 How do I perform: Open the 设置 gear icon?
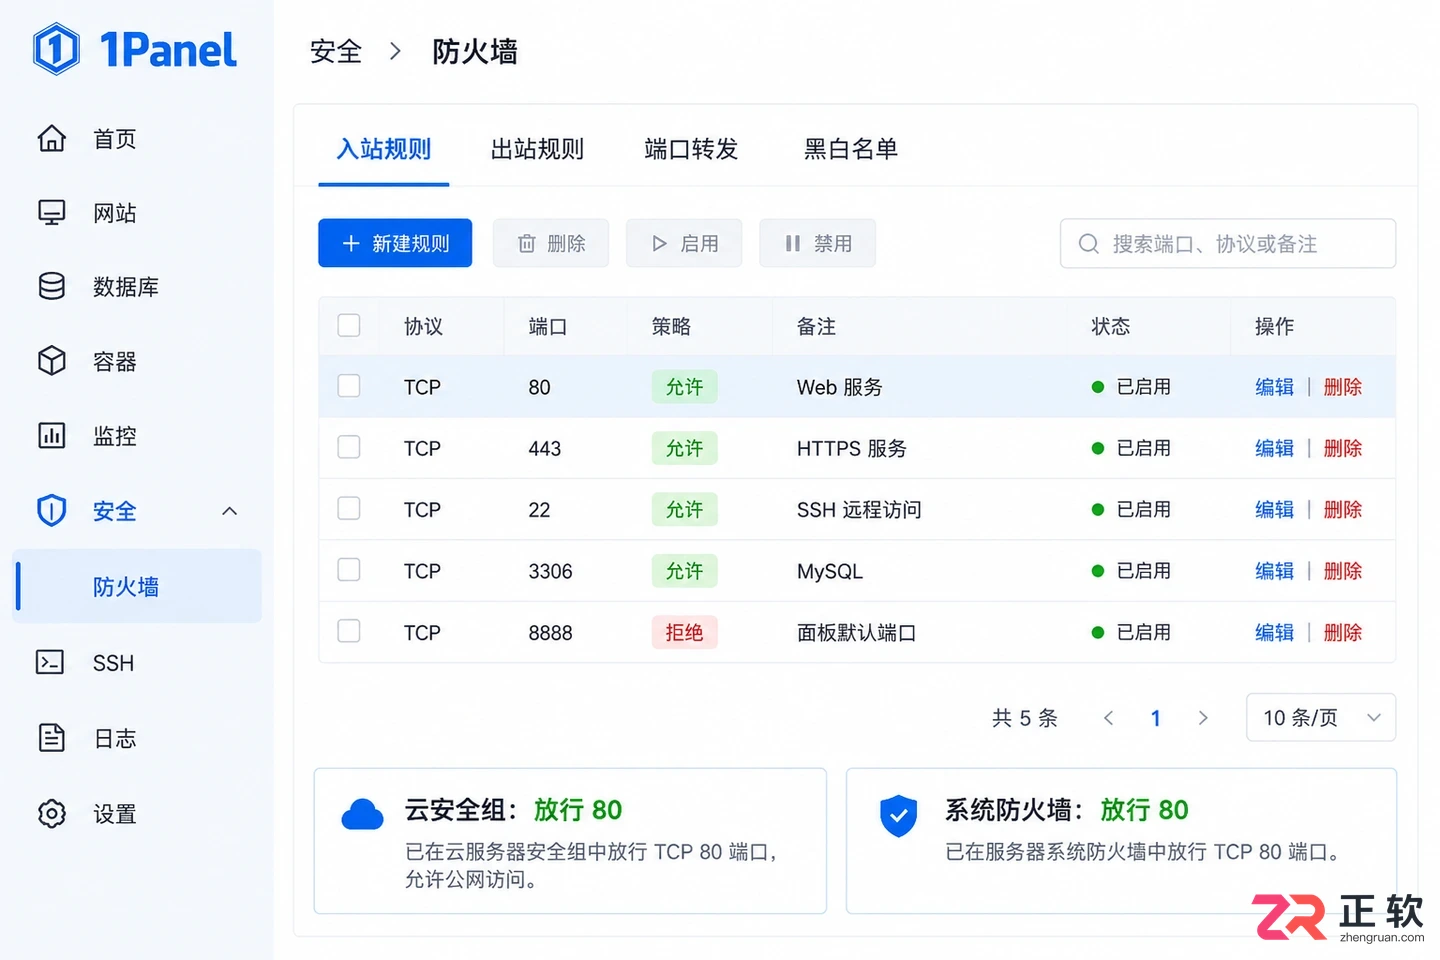(52, 814)
